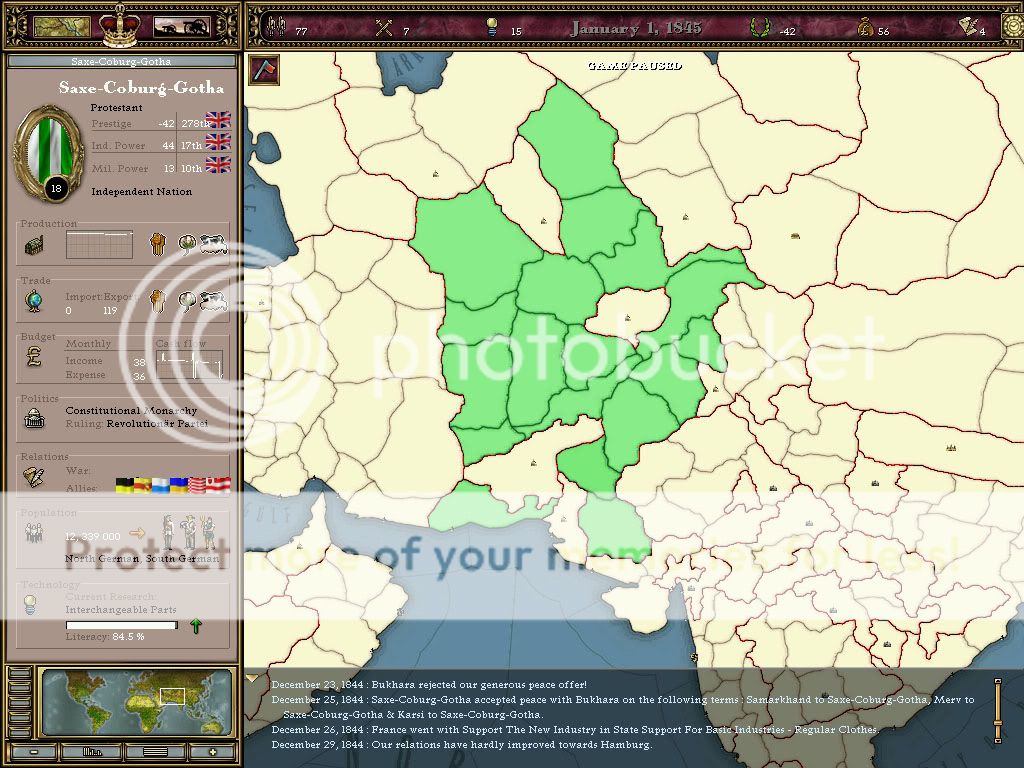The image size is (1024, 768).
Task: Open the Population people group icon
Action: click(x=34, y=533)
